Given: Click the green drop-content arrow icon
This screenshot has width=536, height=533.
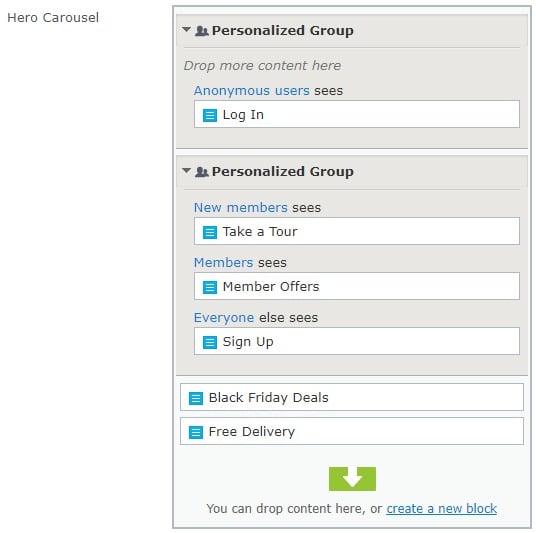Looking at the screenshot, I should click(x=352, y=479).
